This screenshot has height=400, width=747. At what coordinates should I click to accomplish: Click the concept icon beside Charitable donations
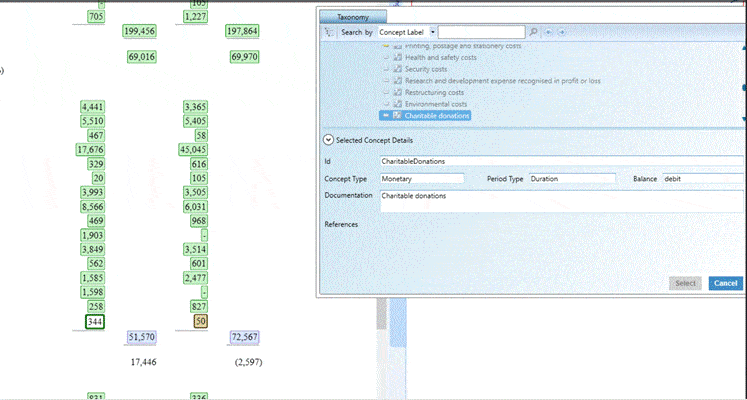(397, 116)
